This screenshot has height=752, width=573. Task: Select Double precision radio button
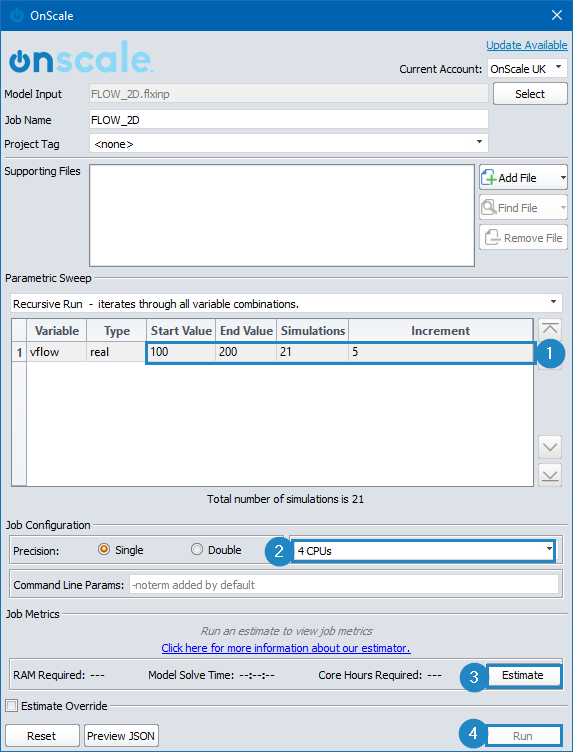pos(197,550)
